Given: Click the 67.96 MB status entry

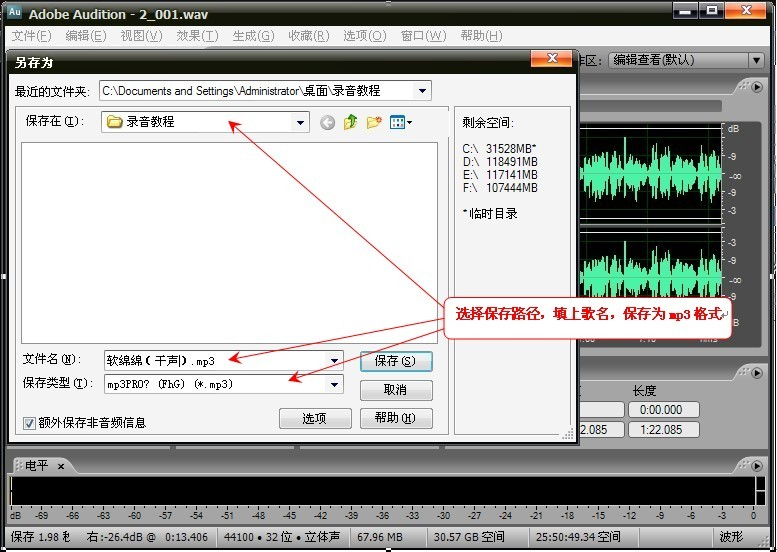Looking at the screenshot, I should [380, 537].
